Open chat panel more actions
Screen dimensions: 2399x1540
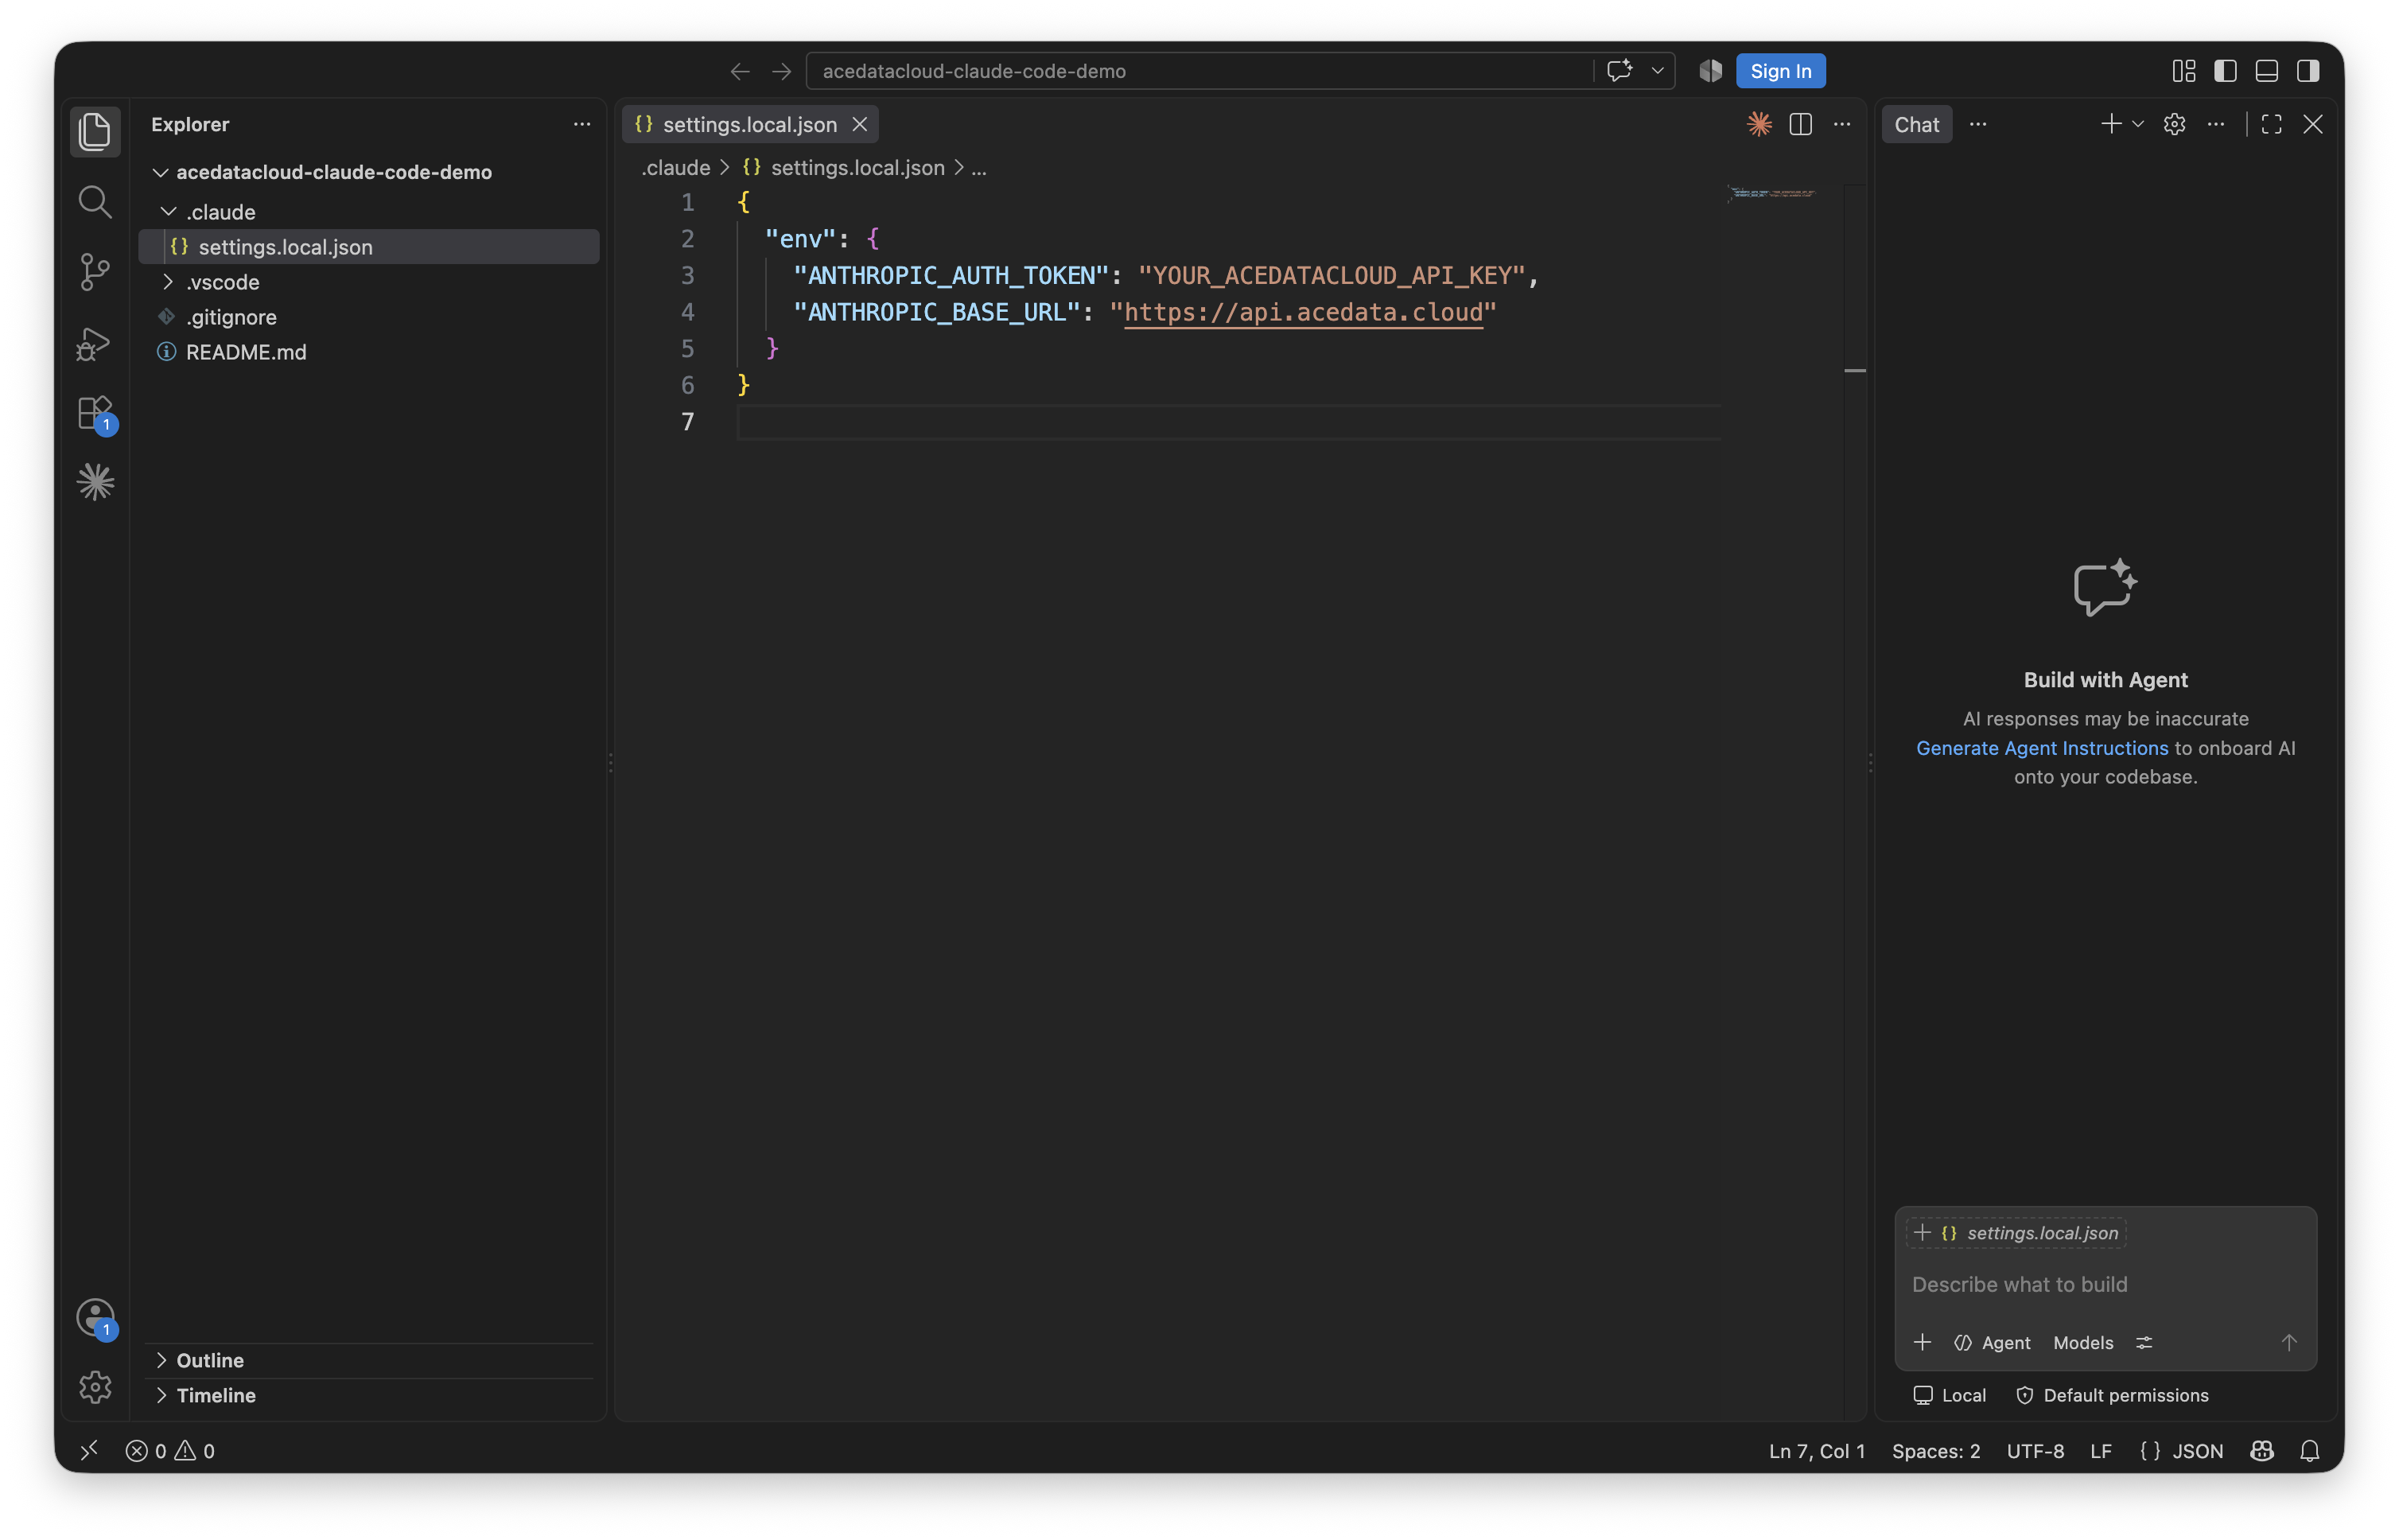click(x=2216, y=124)
